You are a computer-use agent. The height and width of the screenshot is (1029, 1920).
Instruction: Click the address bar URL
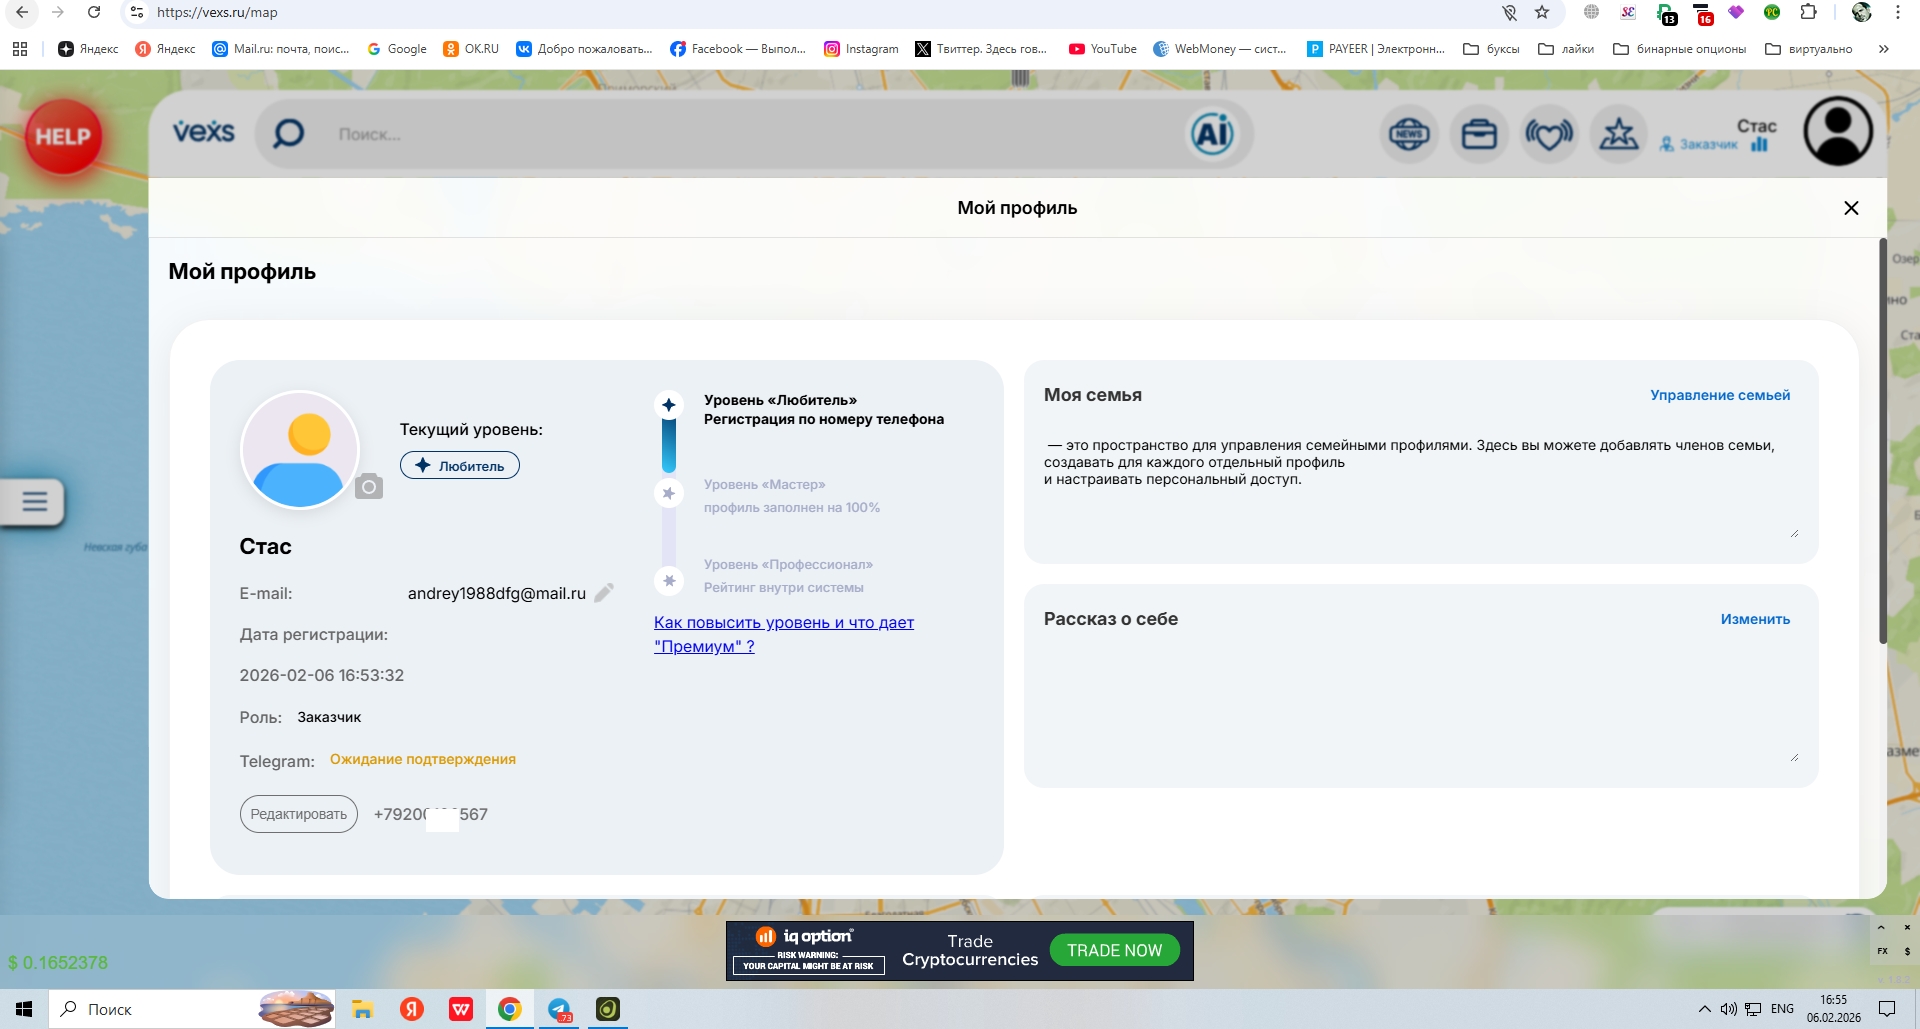[217, 12]
